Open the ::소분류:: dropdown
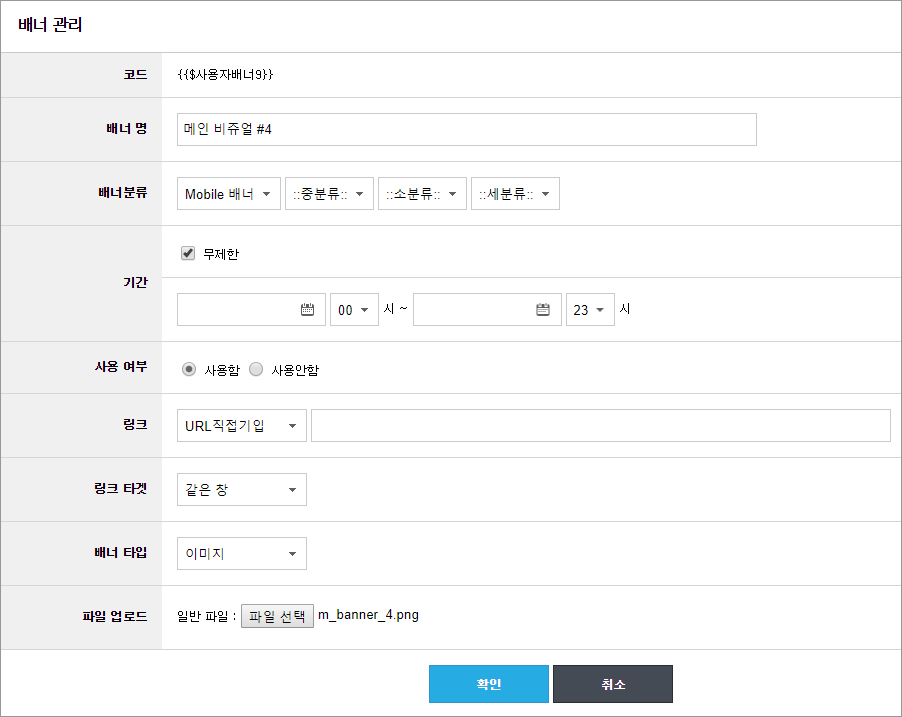Screen dimensions: 902x717 click(x=422, y=193)
